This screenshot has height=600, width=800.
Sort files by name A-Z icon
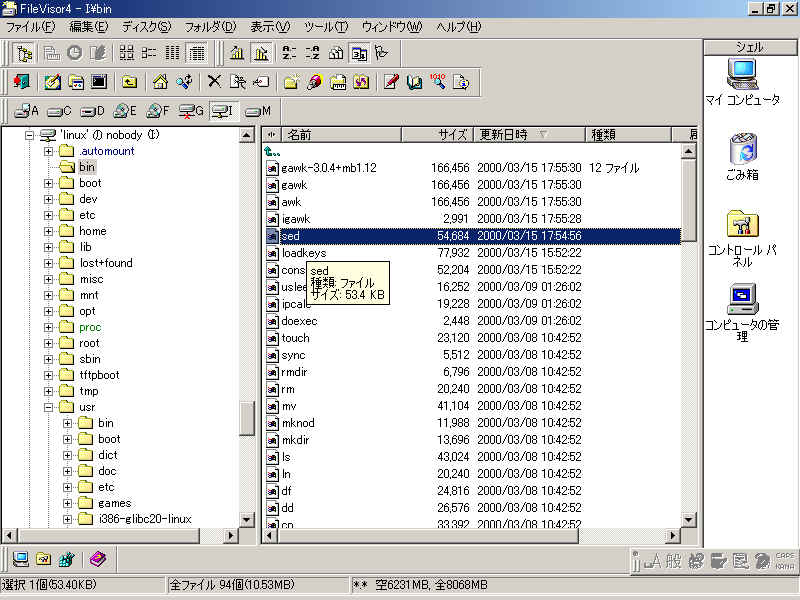tap(289, 53)
